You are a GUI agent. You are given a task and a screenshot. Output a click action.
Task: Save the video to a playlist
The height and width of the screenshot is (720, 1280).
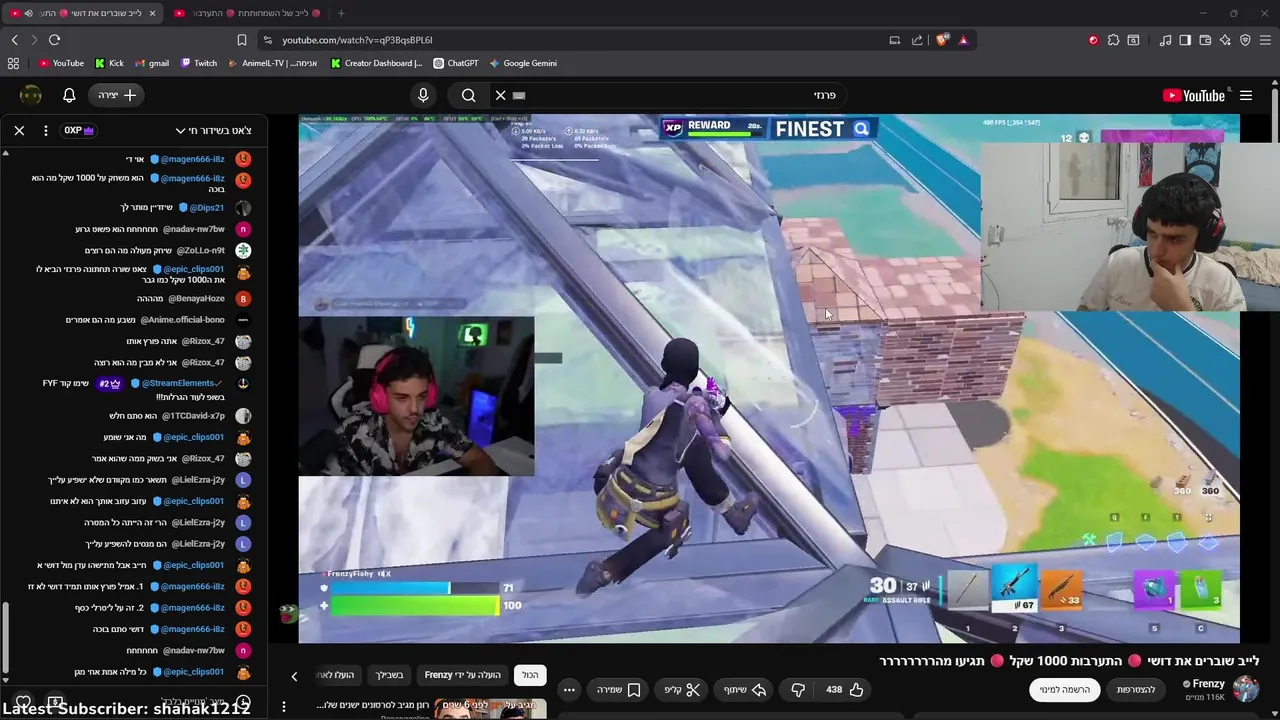[x=618, y=689]
